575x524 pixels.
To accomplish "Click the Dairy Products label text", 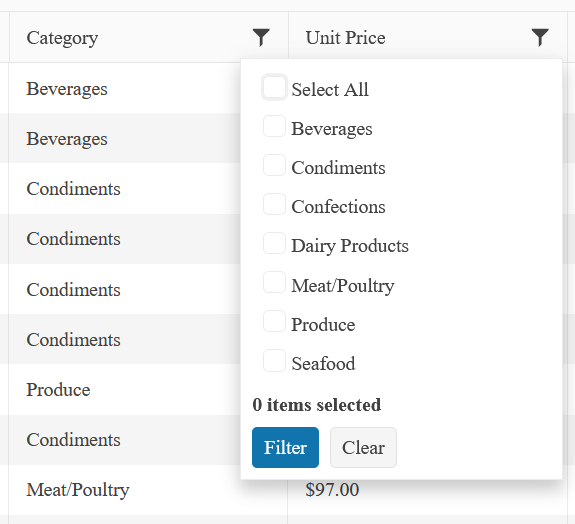I will point(350,246).
